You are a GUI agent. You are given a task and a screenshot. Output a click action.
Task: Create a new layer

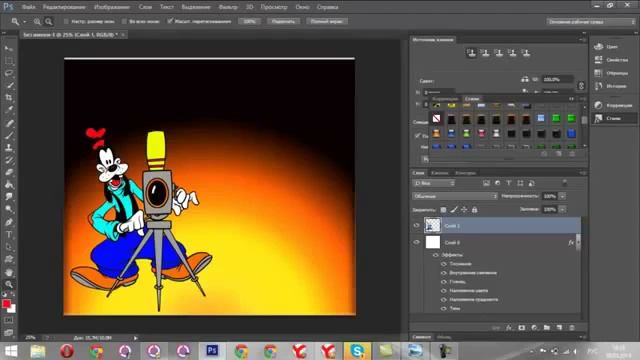click(559, 328)
